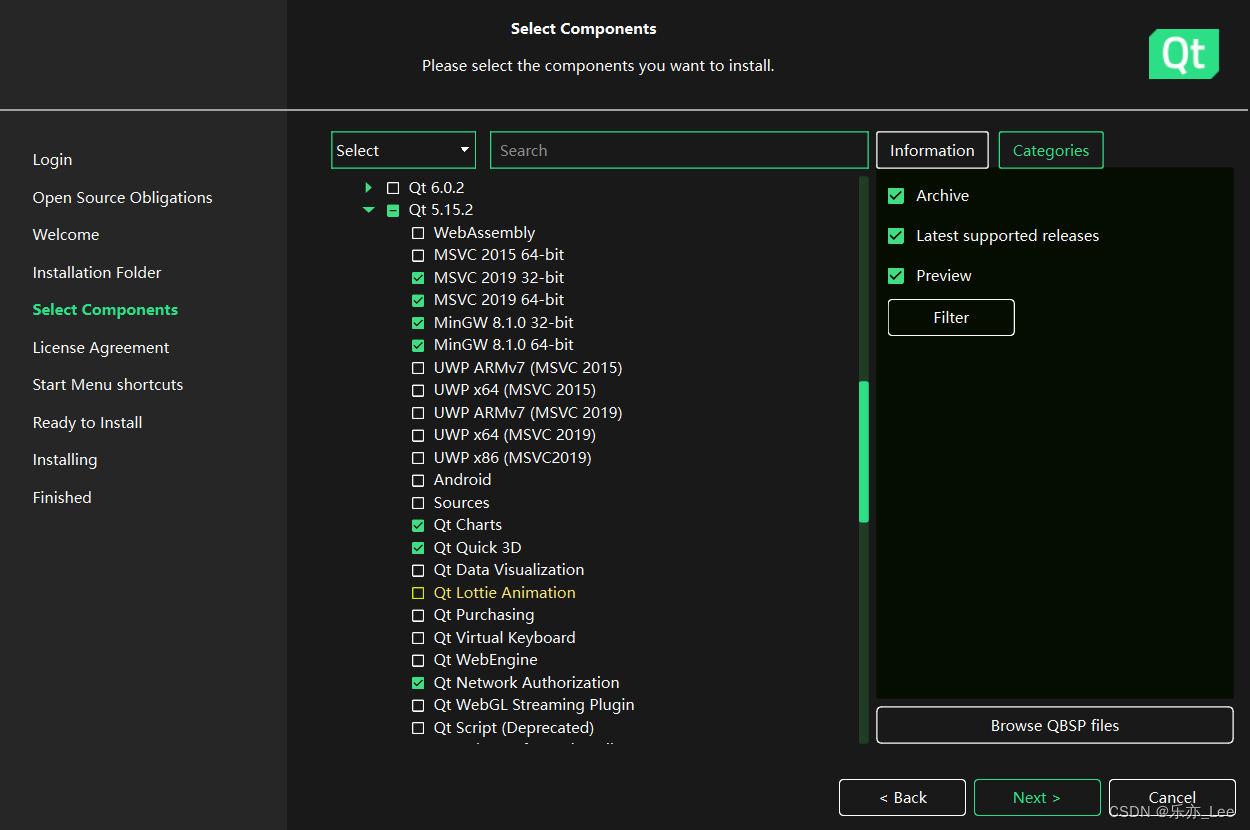
Task: Select the Android row label
Action: coord(463,480)
